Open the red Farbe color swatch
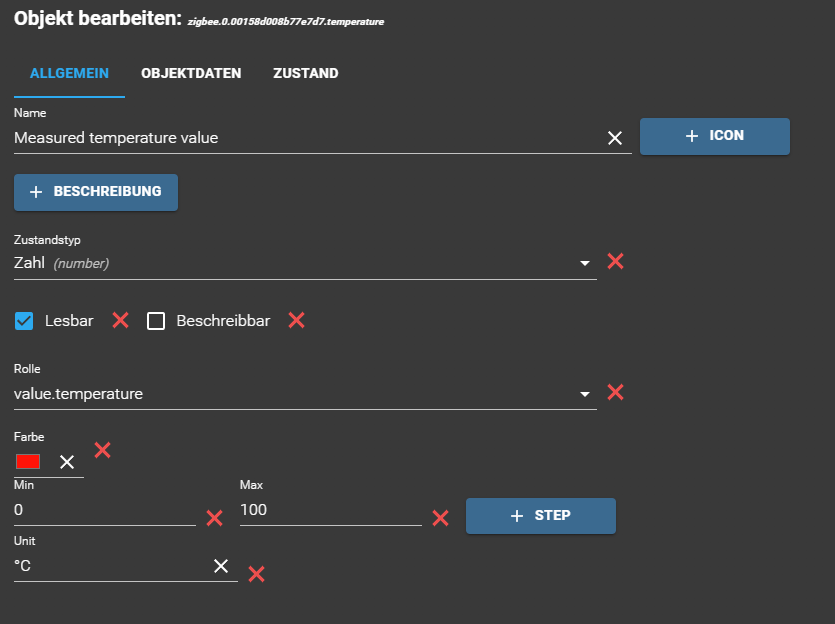835x624 pixels. click(28, 461)
